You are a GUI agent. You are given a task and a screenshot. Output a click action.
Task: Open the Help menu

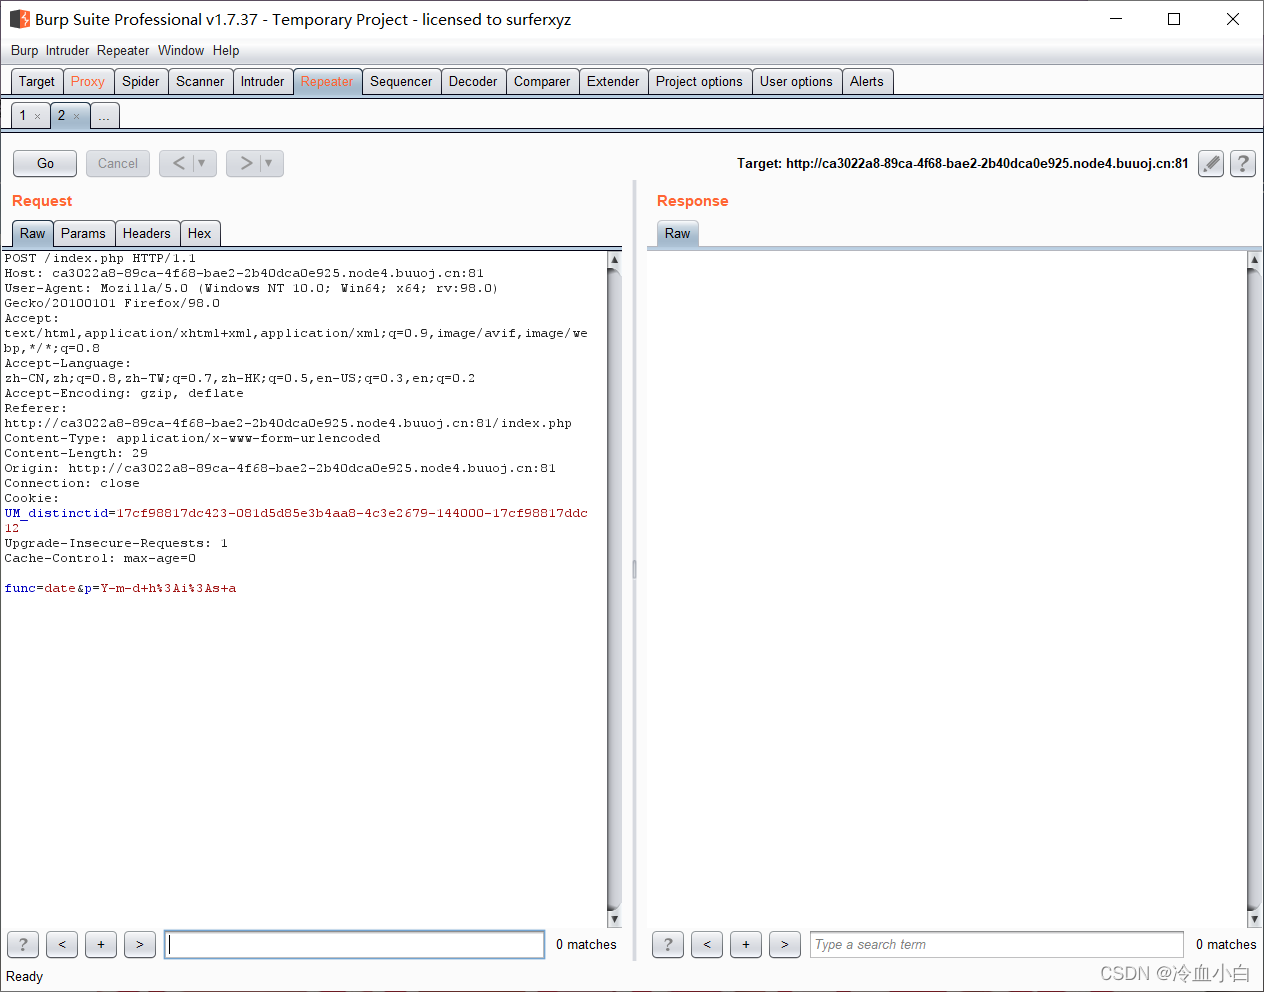click(226, 50)
